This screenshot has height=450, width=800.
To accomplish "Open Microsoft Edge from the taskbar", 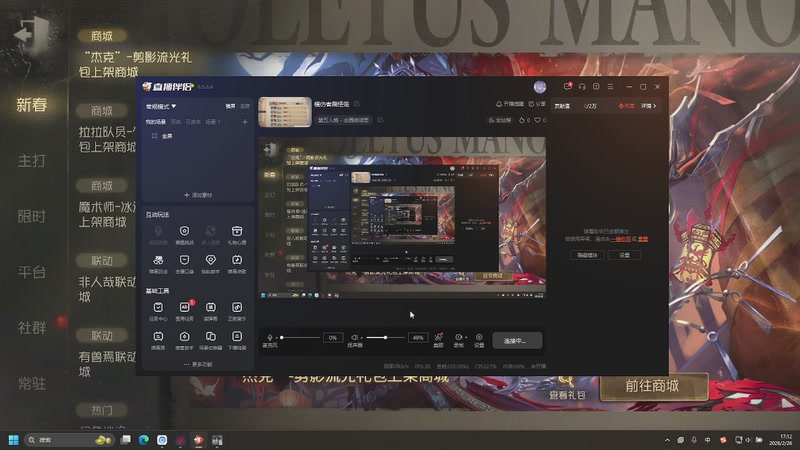I will click(x=144, y=440).
